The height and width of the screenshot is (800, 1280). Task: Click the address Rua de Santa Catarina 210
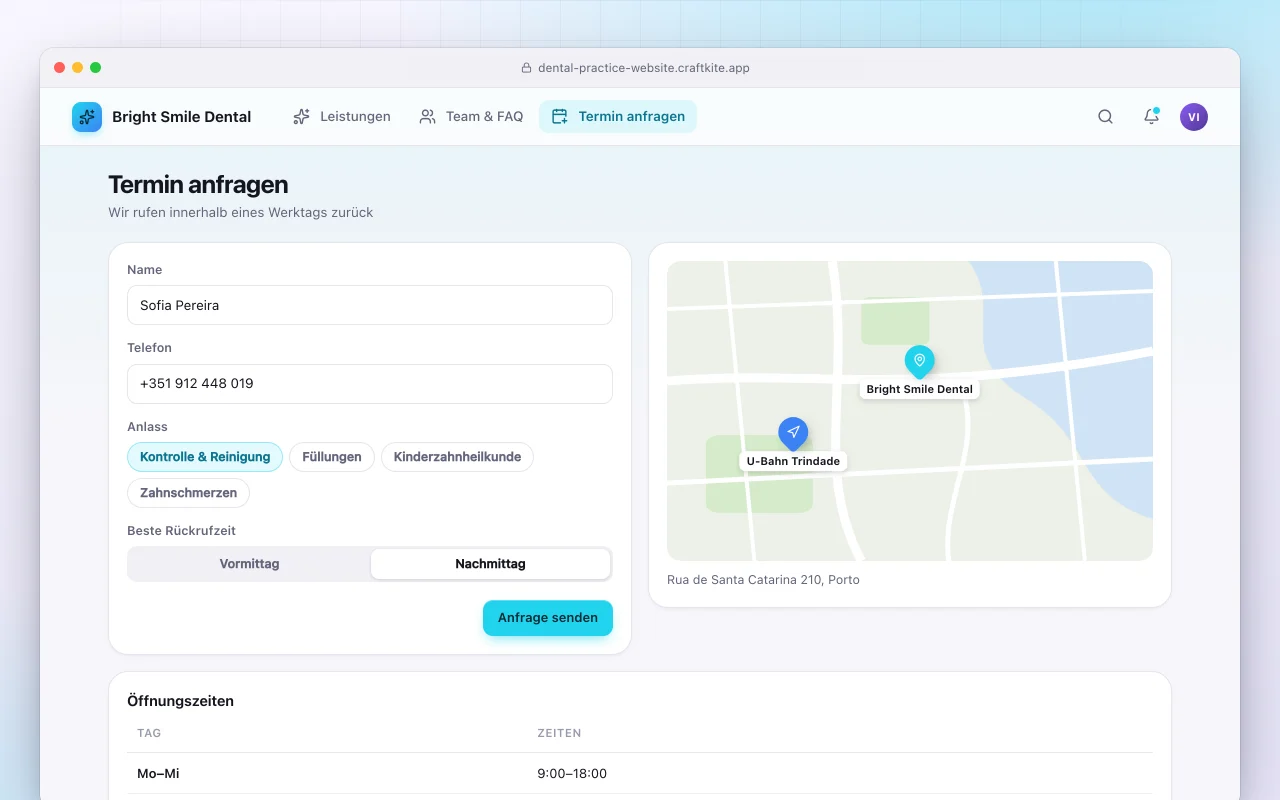click(x=763, y=580)
